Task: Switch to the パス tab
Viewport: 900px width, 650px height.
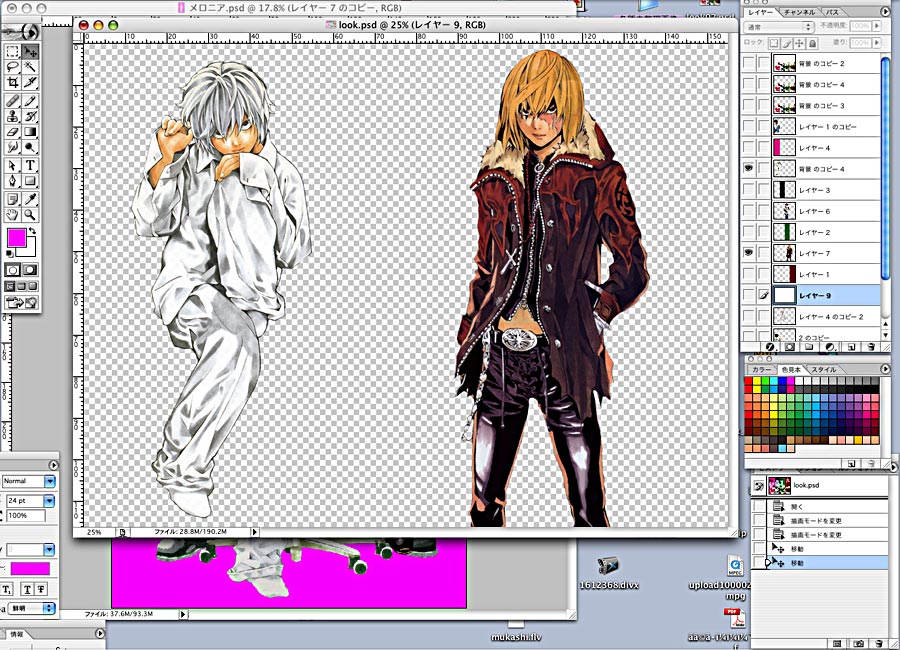Action: point(832,11)
